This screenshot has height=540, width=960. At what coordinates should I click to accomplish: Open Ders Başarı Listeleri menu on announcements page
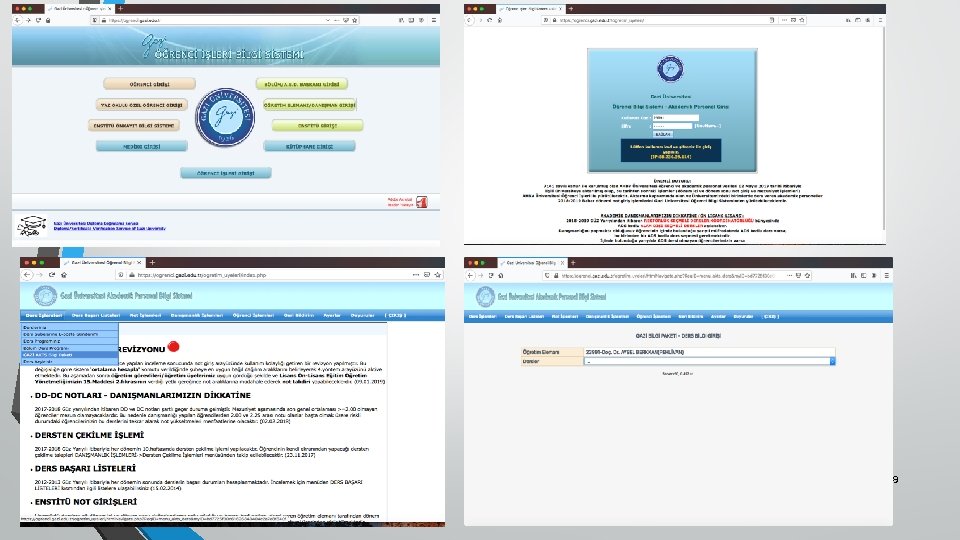pyautogui.click(x=96, y=315)
